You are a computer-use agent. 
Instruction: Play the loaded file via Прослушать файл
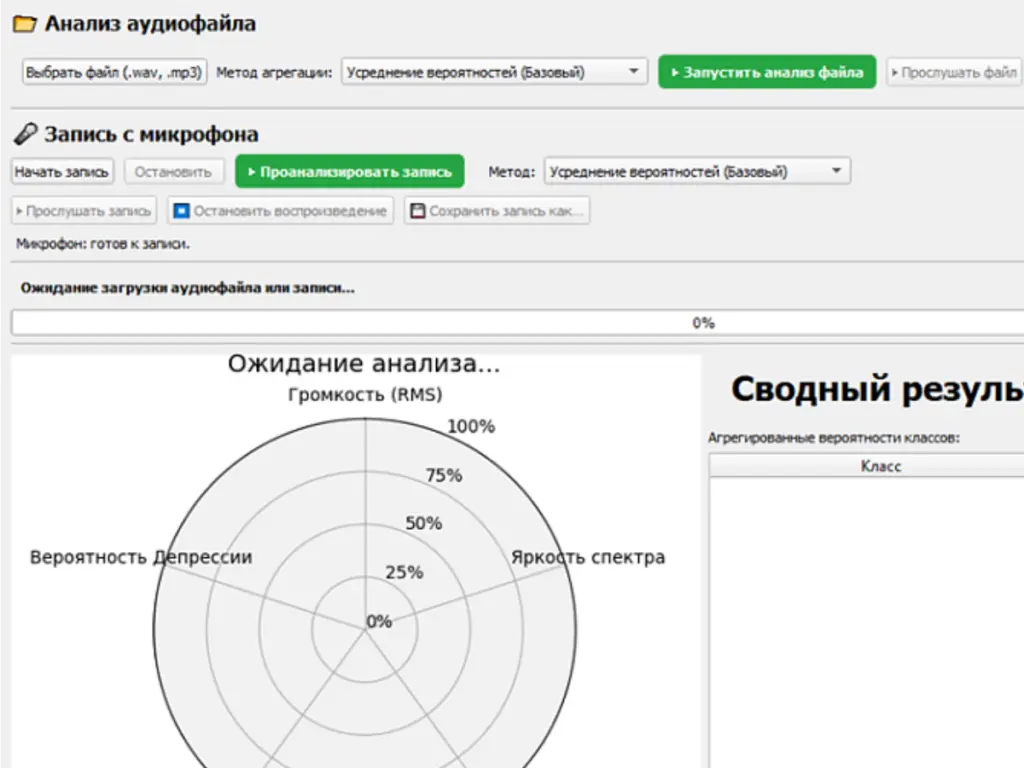[x=953, y=72]
